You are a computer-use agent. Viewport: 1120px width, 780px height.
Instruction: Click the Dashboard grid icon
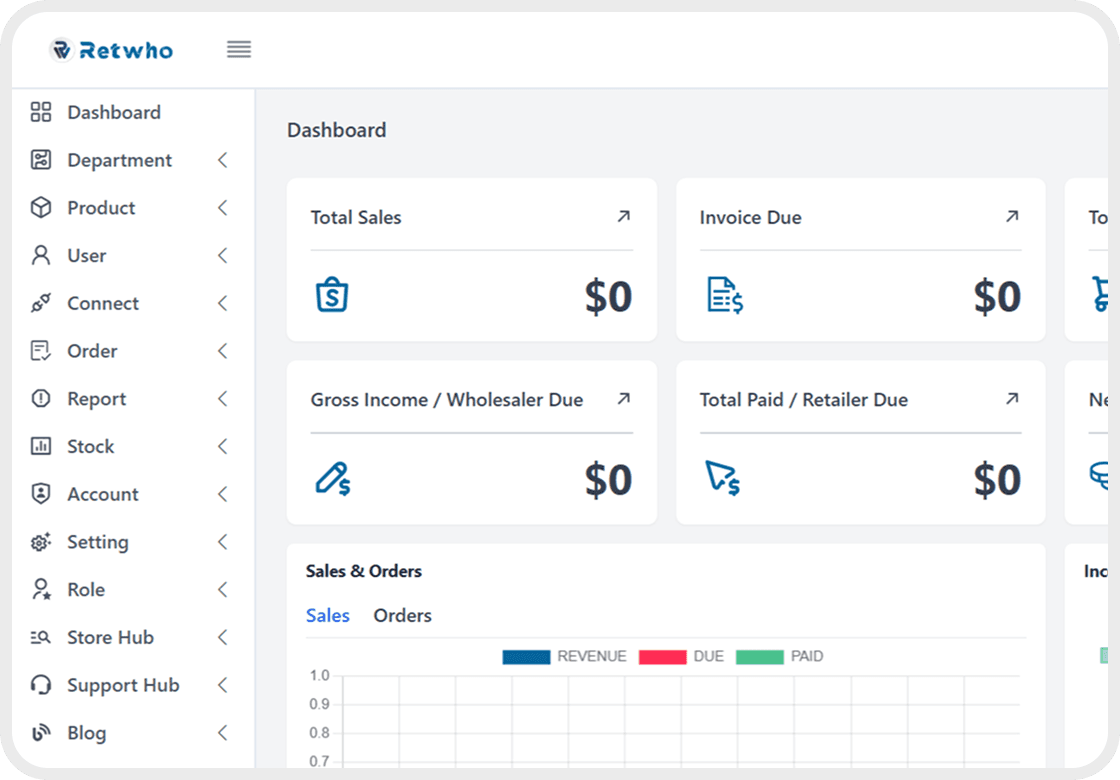click(x=41, y=112)
